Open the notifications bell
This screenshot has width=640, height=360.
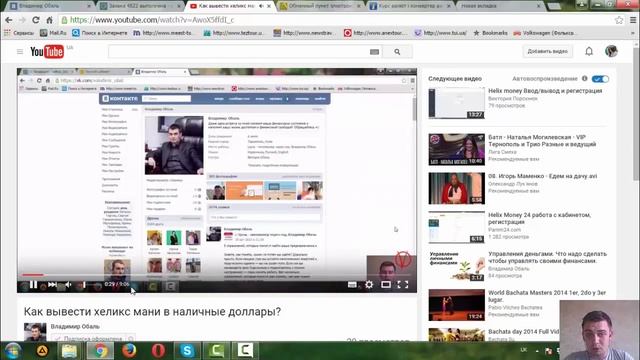click(589, 51)
